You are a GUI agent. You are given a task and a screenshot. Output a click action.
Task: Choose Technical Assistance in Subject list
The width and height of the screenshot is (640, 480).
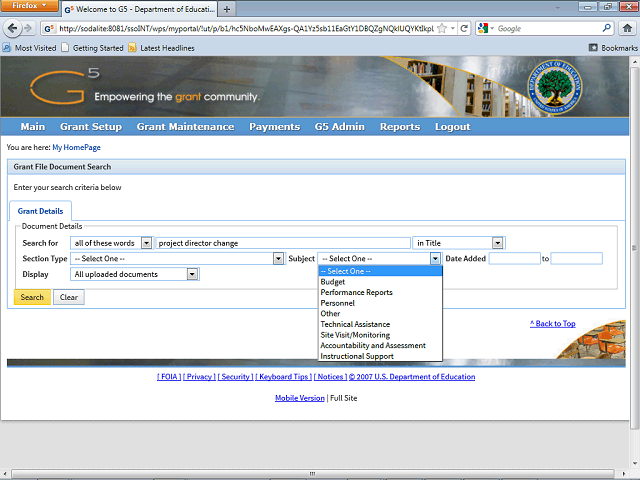click(380, 324)
